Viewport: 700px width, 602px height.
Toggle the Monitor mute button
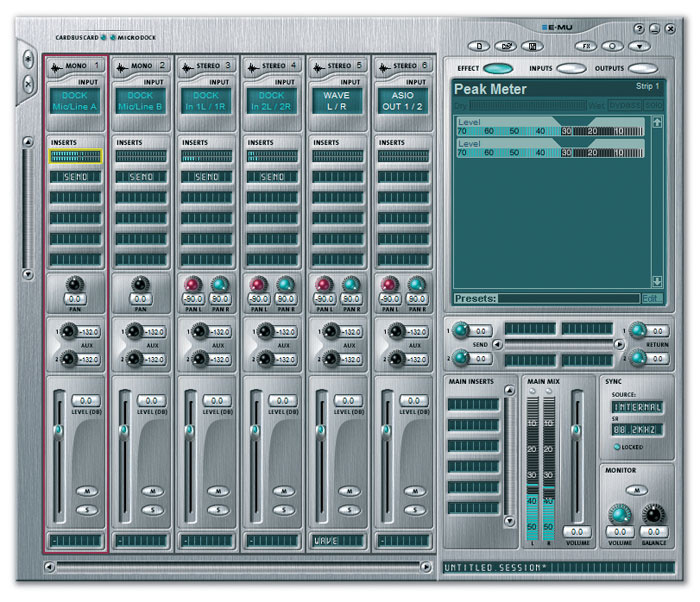point(636,490)
